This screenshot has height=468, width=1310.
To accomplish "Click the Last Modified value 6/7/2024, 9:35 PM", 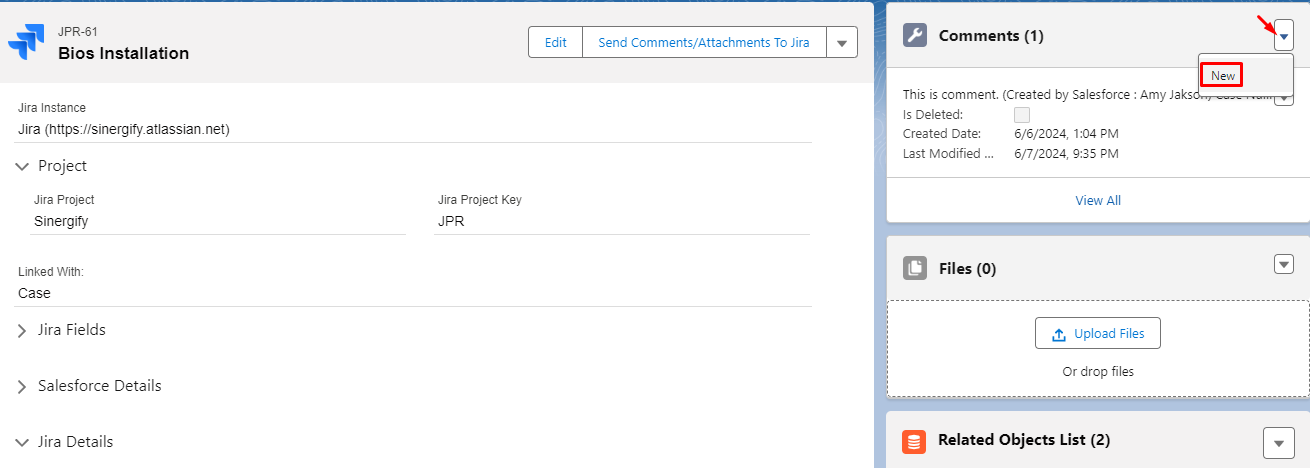I will click(1066, 153).
